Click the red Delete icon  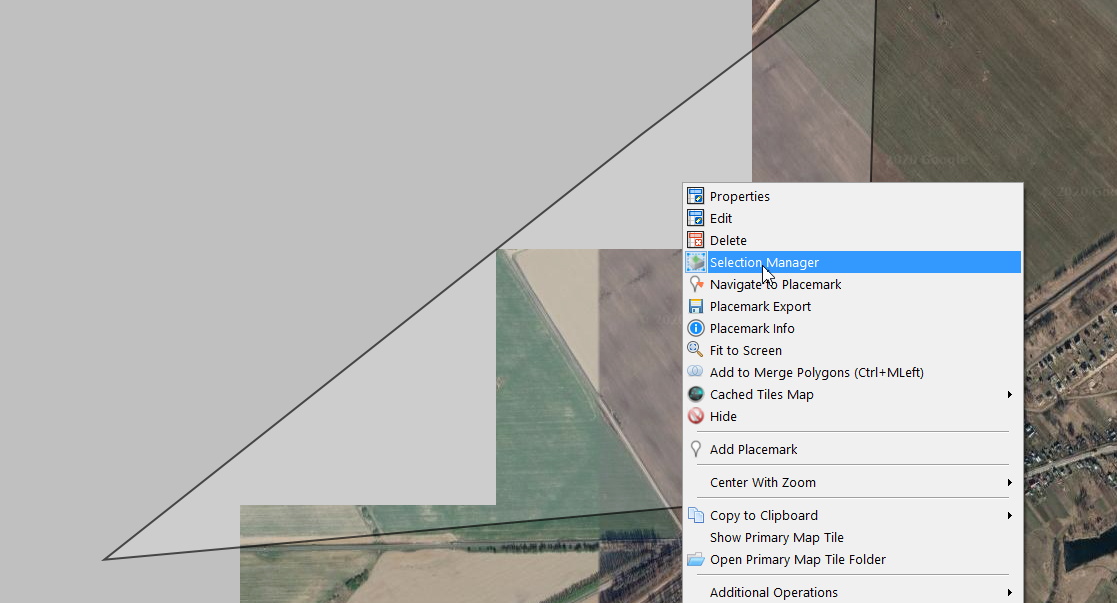click(696, 241)
